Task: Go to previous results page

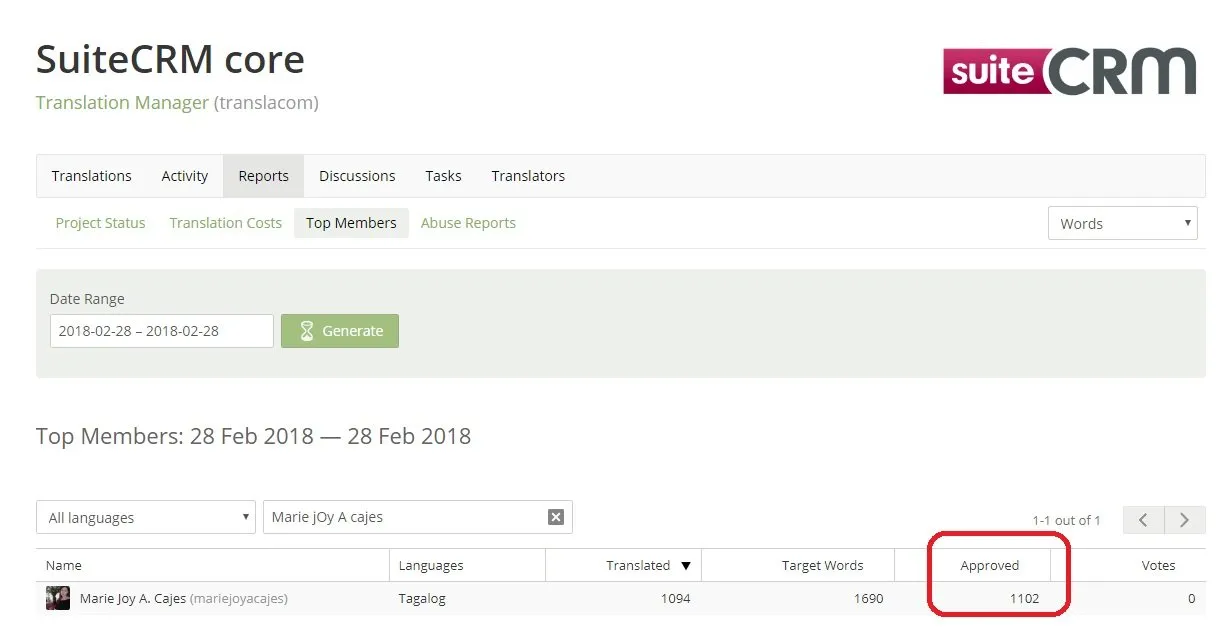Action: (1143, 520)
